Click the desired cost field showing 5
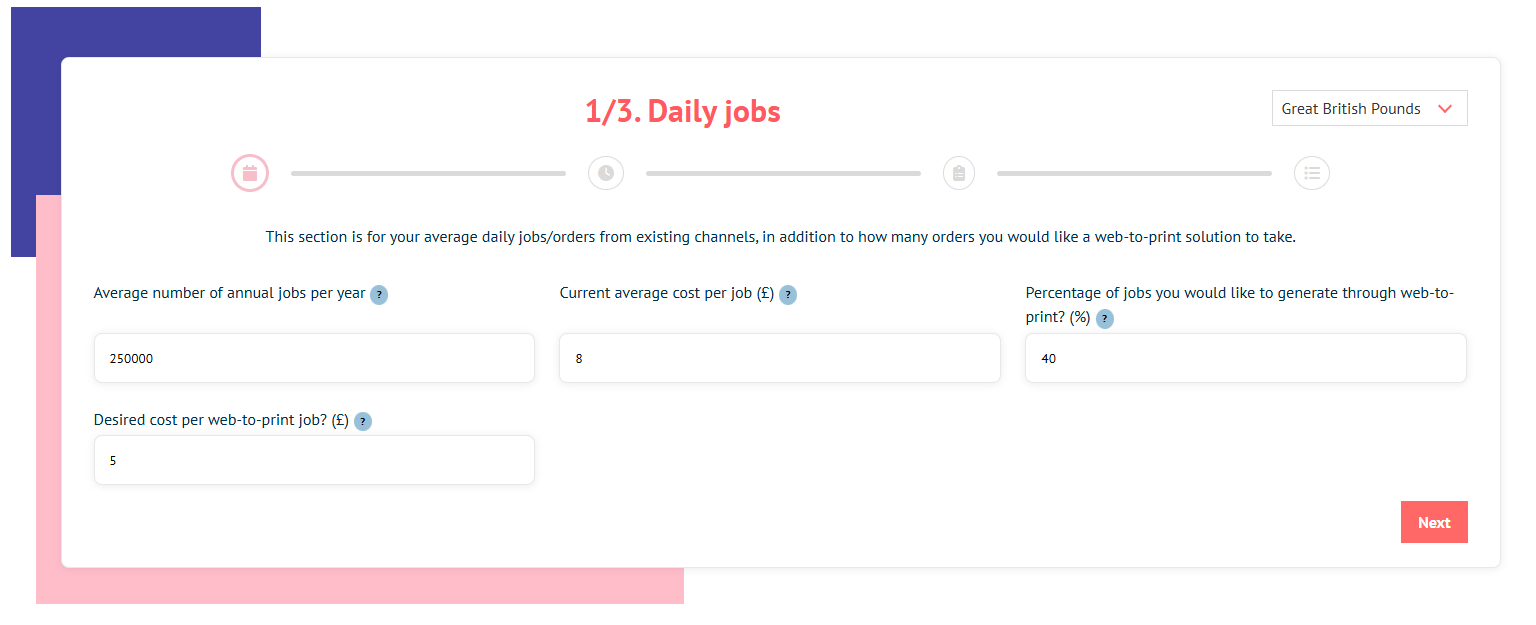This screenshot has width=1536, height=625. 314,460
